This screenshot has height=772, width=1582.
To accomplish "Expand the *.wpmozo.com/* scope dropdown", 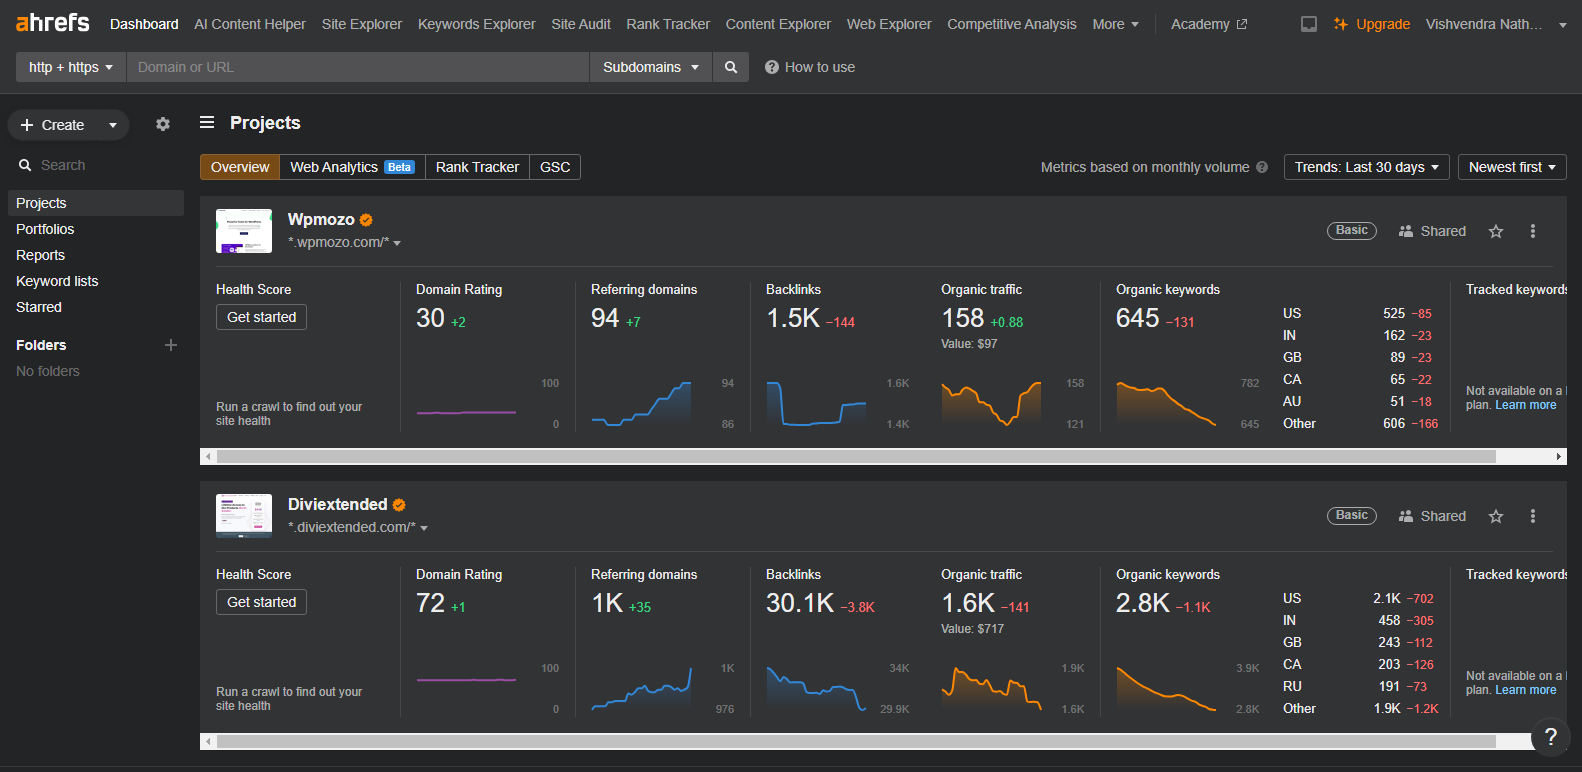I will [x=344, y=243].
